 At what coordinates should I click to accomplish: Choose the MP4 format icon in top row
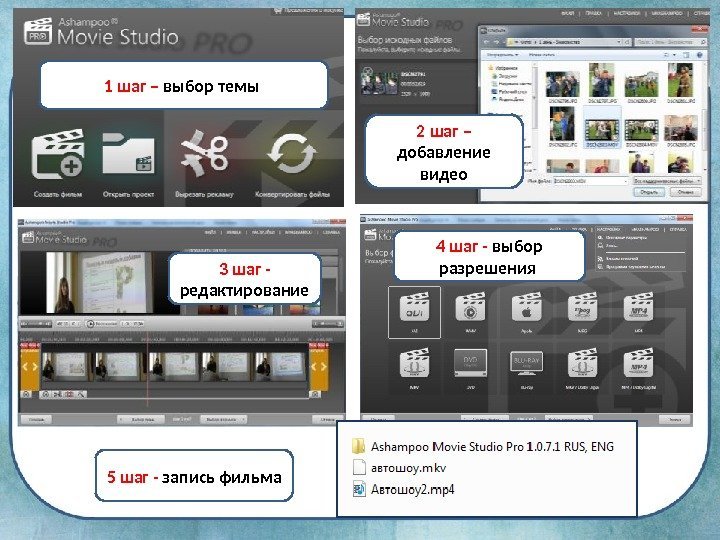tap(639, 307)
